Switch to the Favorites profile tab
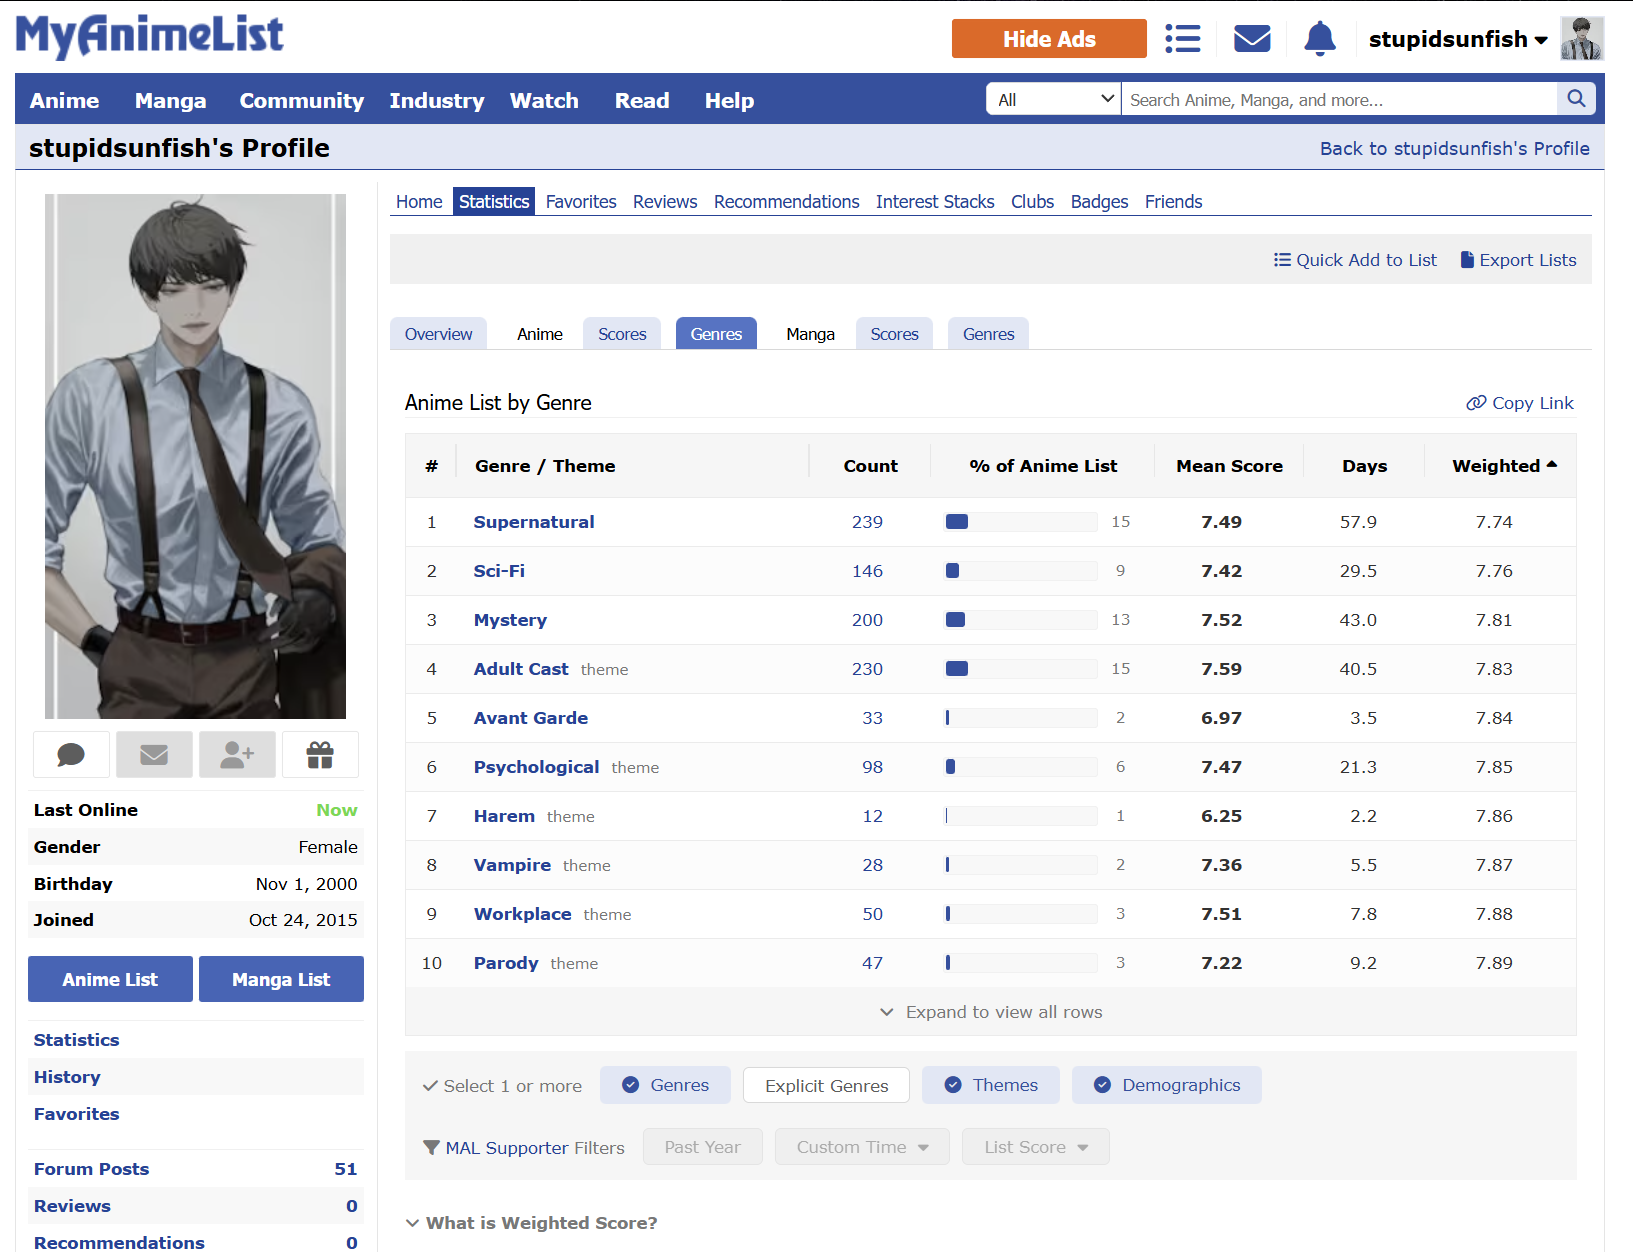This screenshot has height=1252, width=1633. tap(581, 202)
